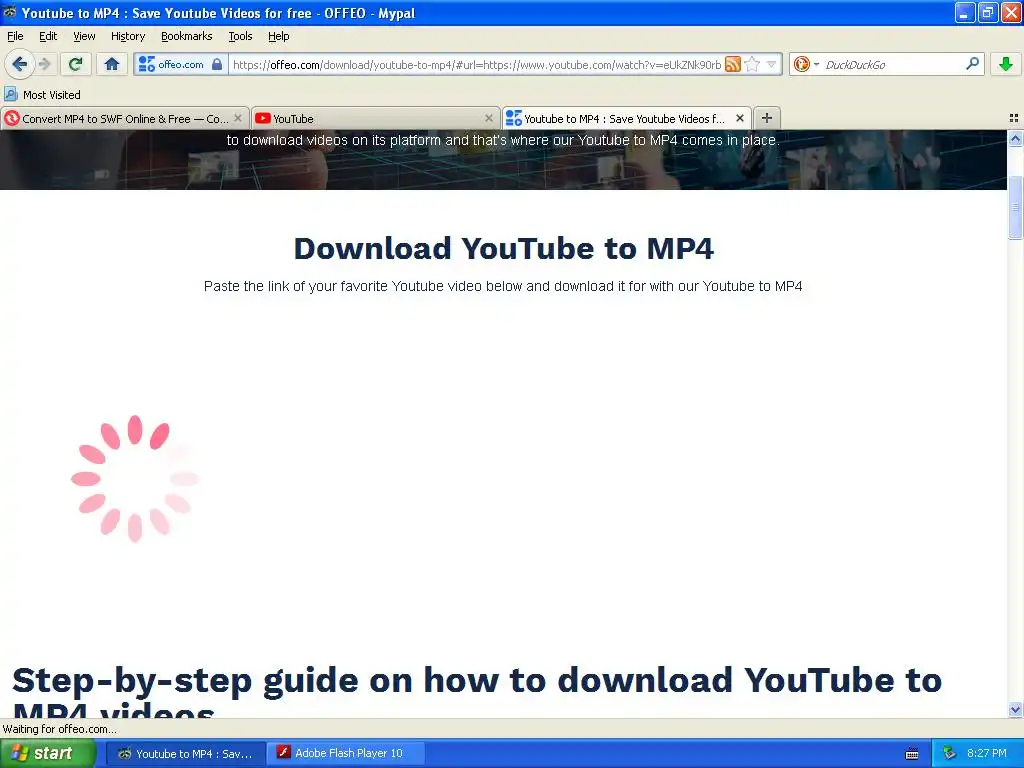The height and width of the screenshot is (768, 1024).
Task: Click the pink loading spinner
Action: coord(135,479)
